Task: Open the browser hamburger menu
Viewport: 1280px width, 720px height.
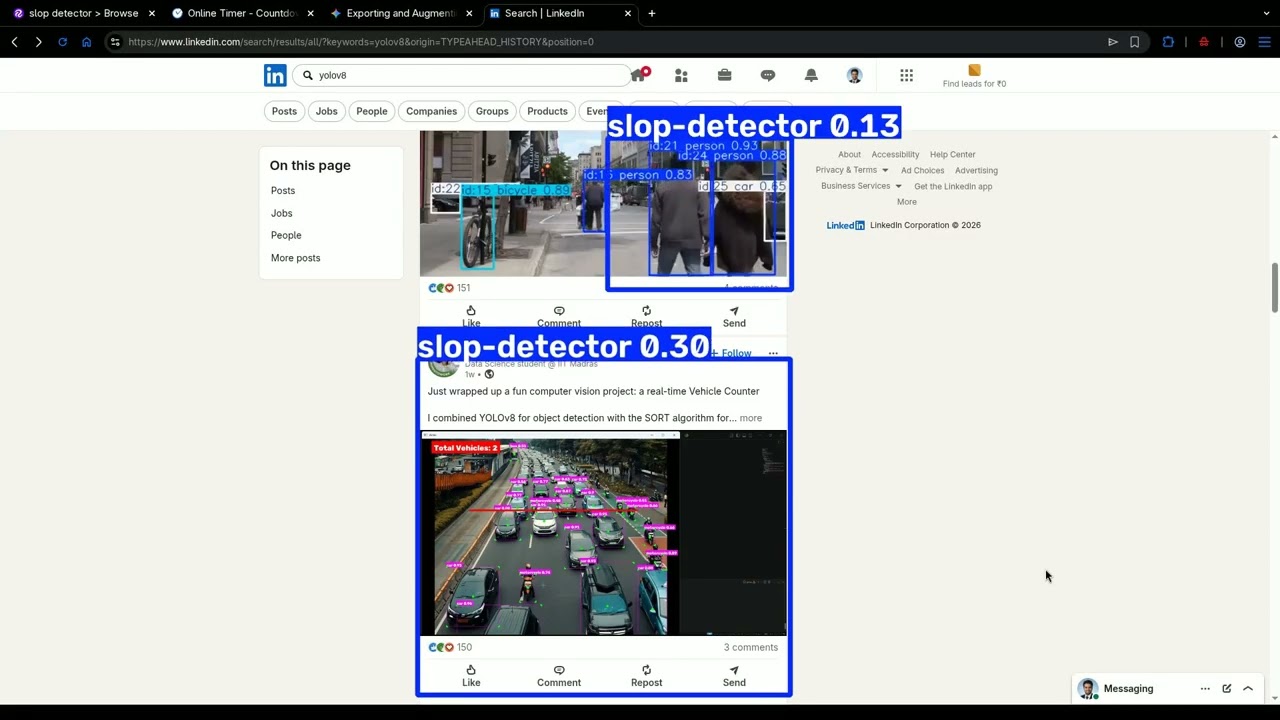Action: point(1264,42)
